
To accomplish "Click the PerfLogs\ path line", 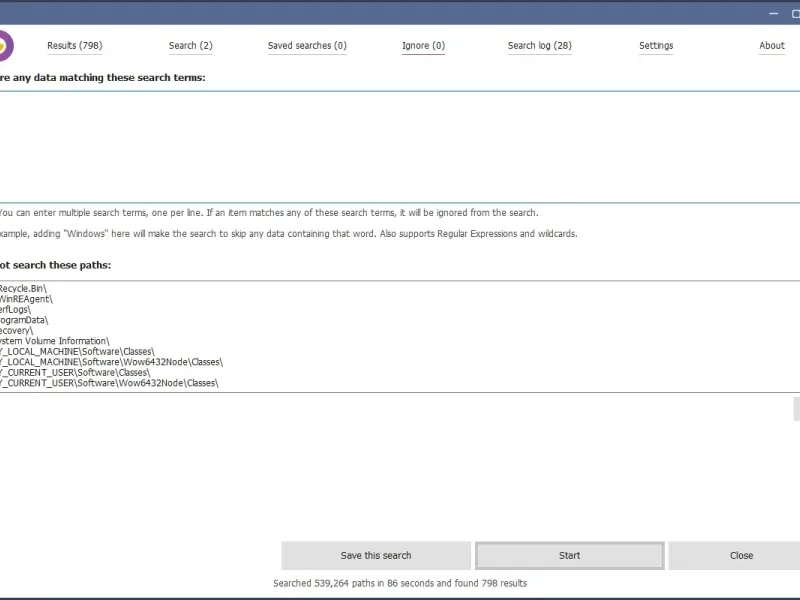I will pos(15,309).
